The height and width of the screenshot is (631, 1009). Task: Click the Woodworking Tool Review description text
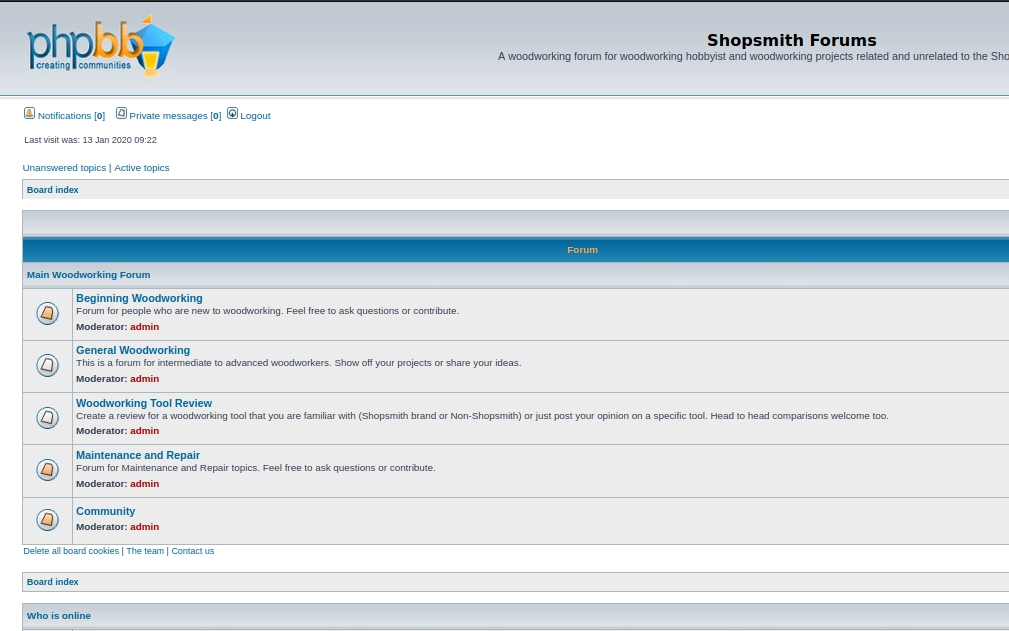(482, 416)
